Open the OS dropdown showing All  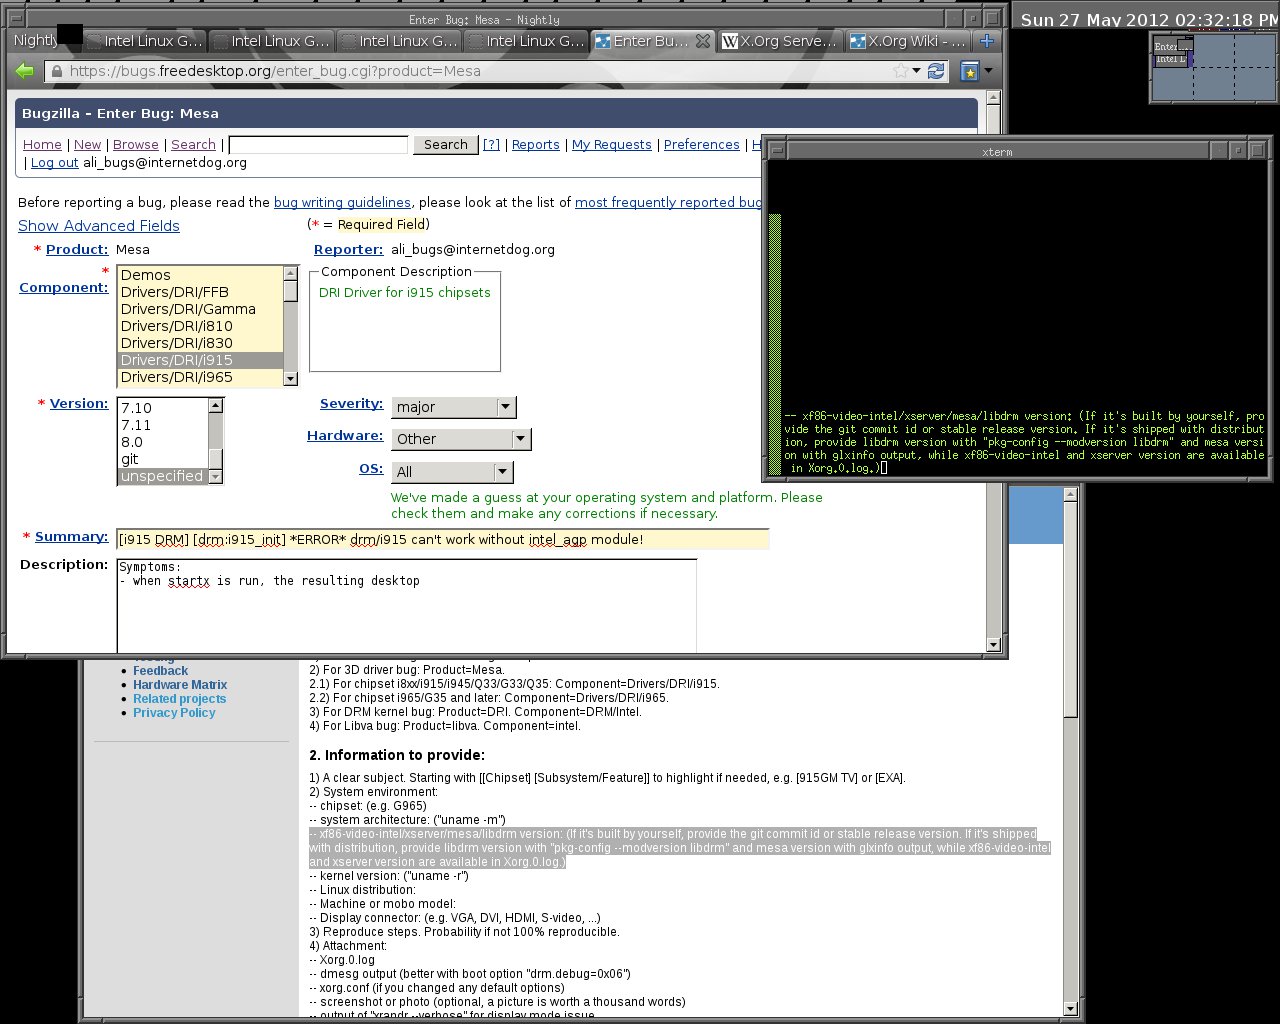502,472
